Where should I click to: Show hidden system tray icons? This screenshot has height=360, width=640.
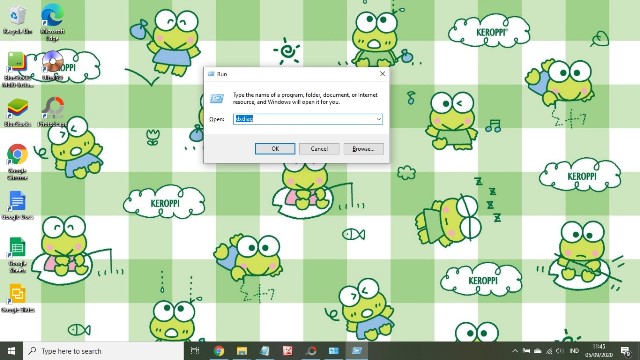(x=515, y=351)
